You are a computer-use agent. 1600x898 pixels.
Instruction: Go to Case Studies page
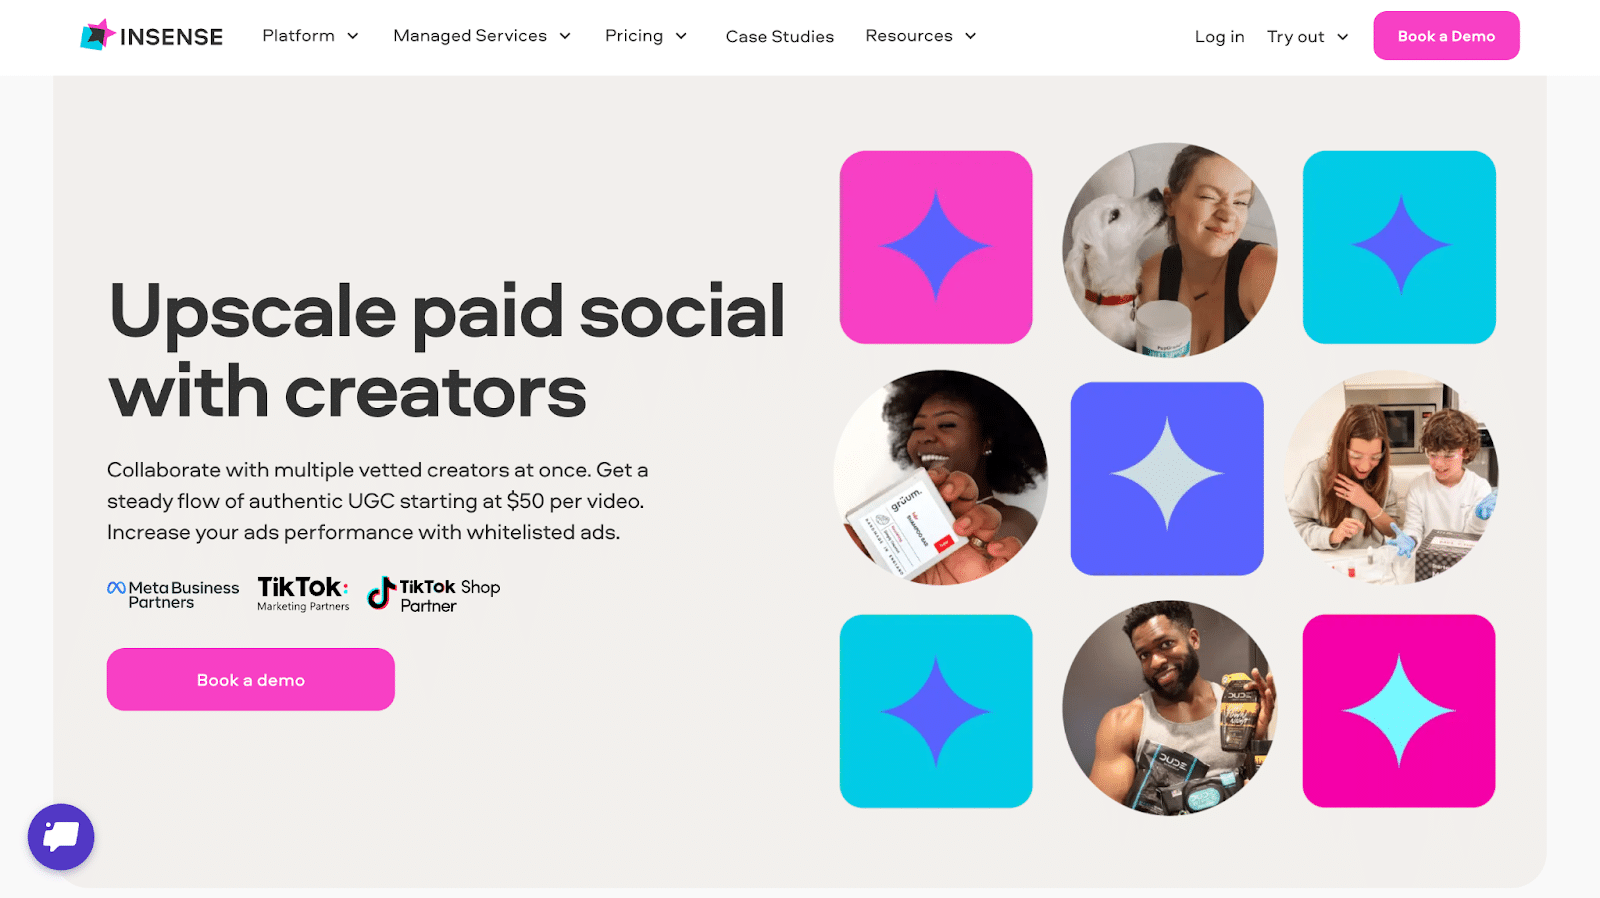(780, 37)
